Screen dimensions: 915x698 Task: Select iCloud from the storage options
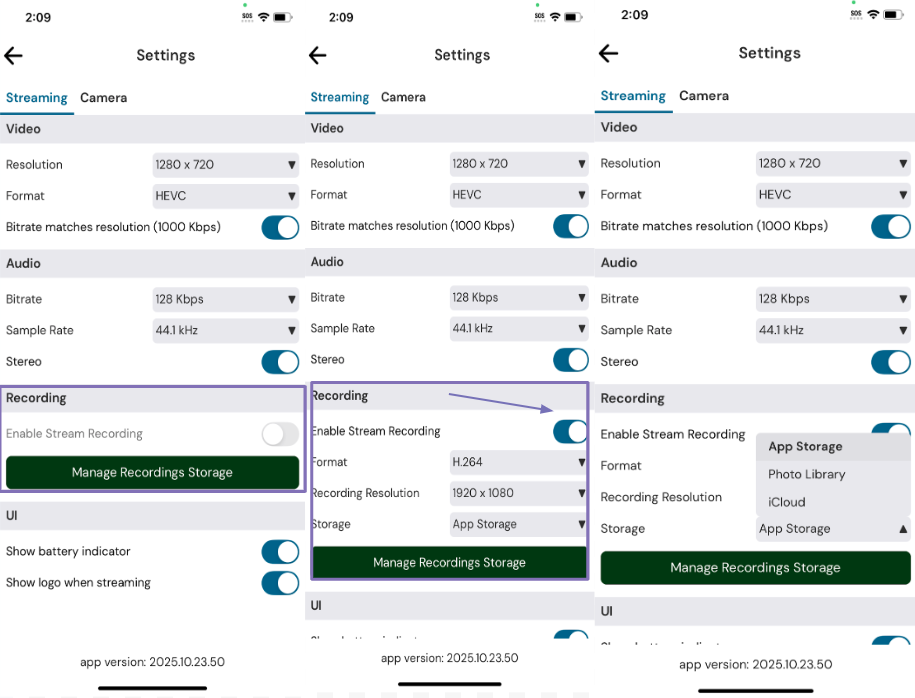pyautogui.click(x=787, y=502)
